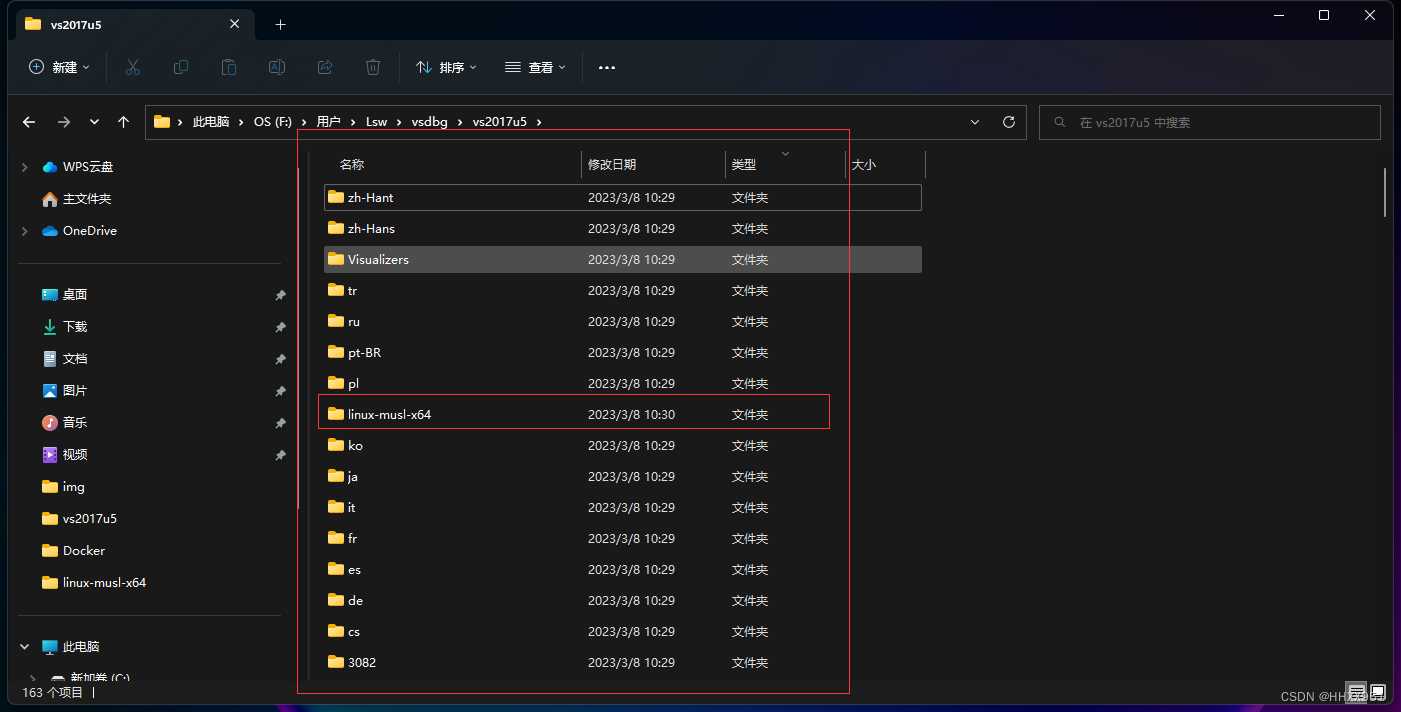Refresh the folder with the refresh icon
Viewport: 1401px width, 712px height.
tap(1008, 121)
